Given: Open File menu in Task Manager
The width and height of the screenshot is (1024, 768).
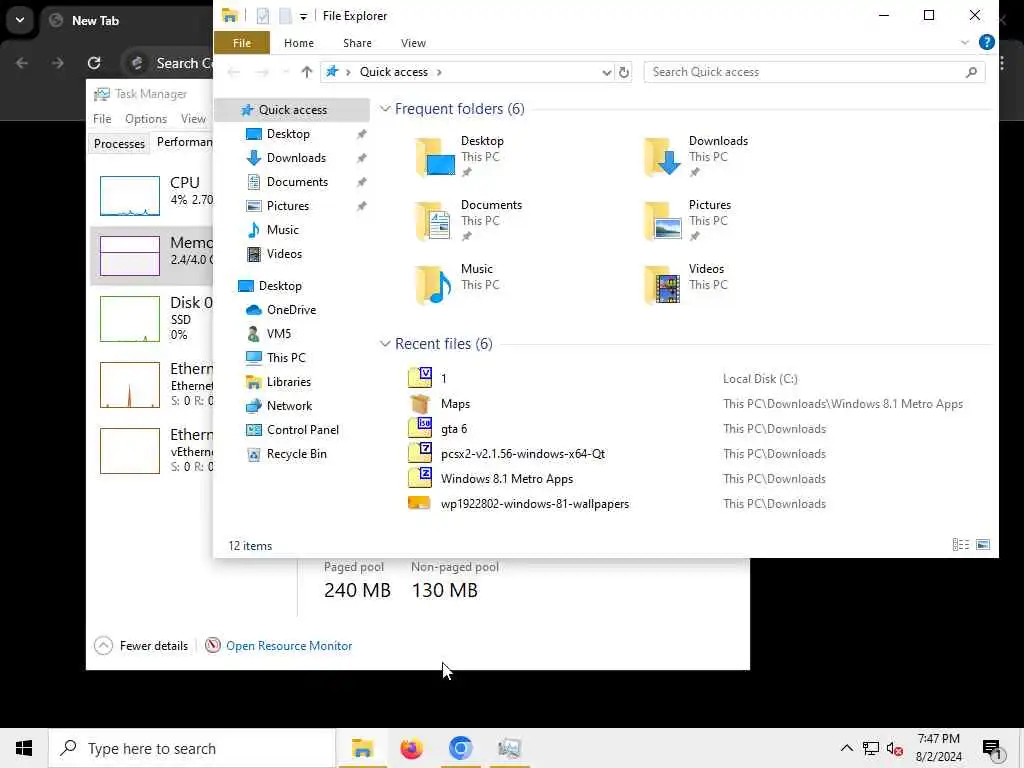Looking at the screenshot, I should (x=102, y=118).
